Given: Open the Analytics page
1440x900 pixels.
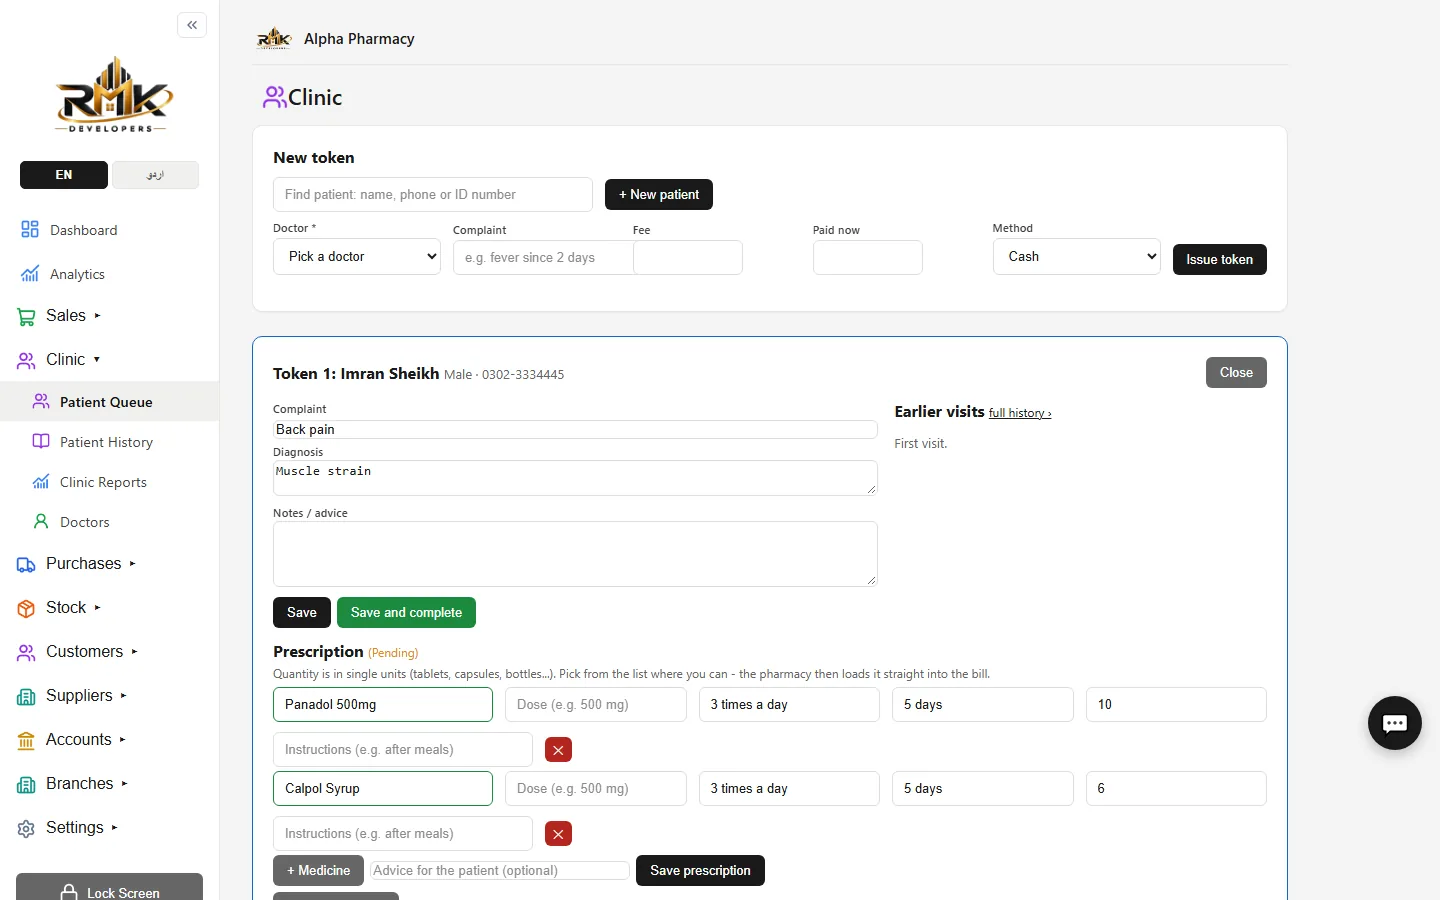Looking at the screenshot, I should 78,274.
